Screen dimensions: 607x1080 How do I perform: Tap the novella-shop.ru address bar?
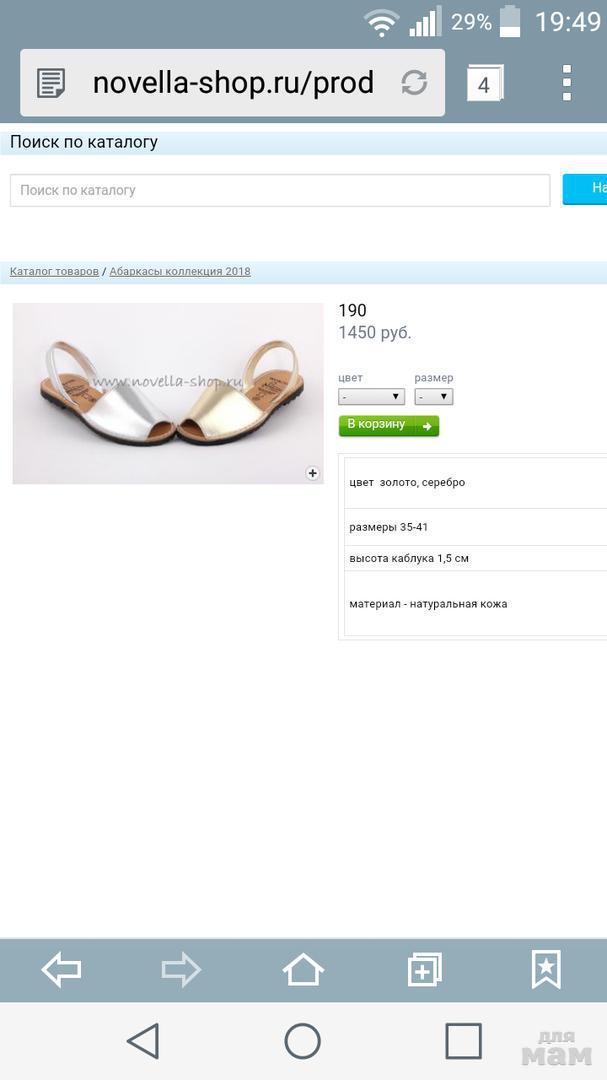pyautogui.click(x=233, y=83)
